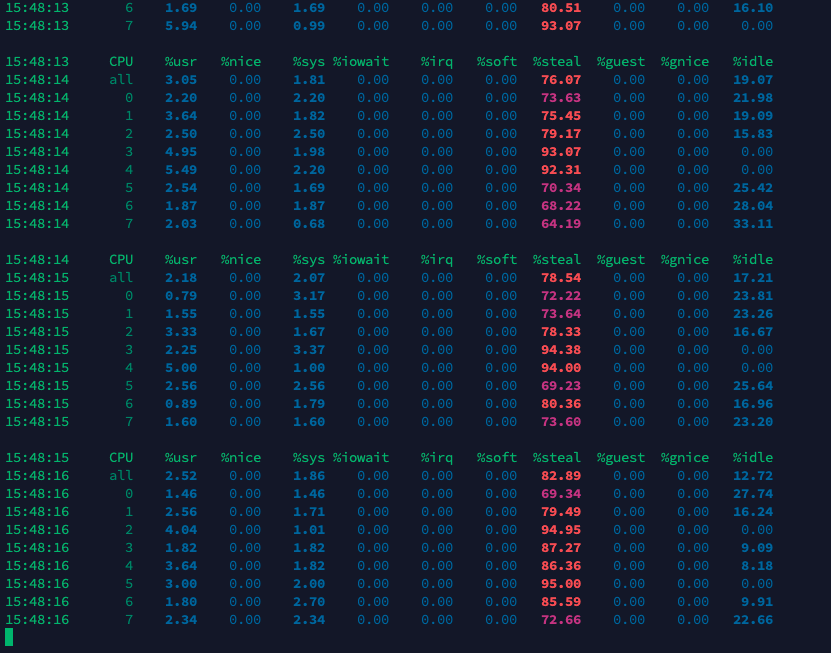The width and height of the screenshot is (831, 653).
Task: Click the %idle value 22.66
Action: pos(753,621)
